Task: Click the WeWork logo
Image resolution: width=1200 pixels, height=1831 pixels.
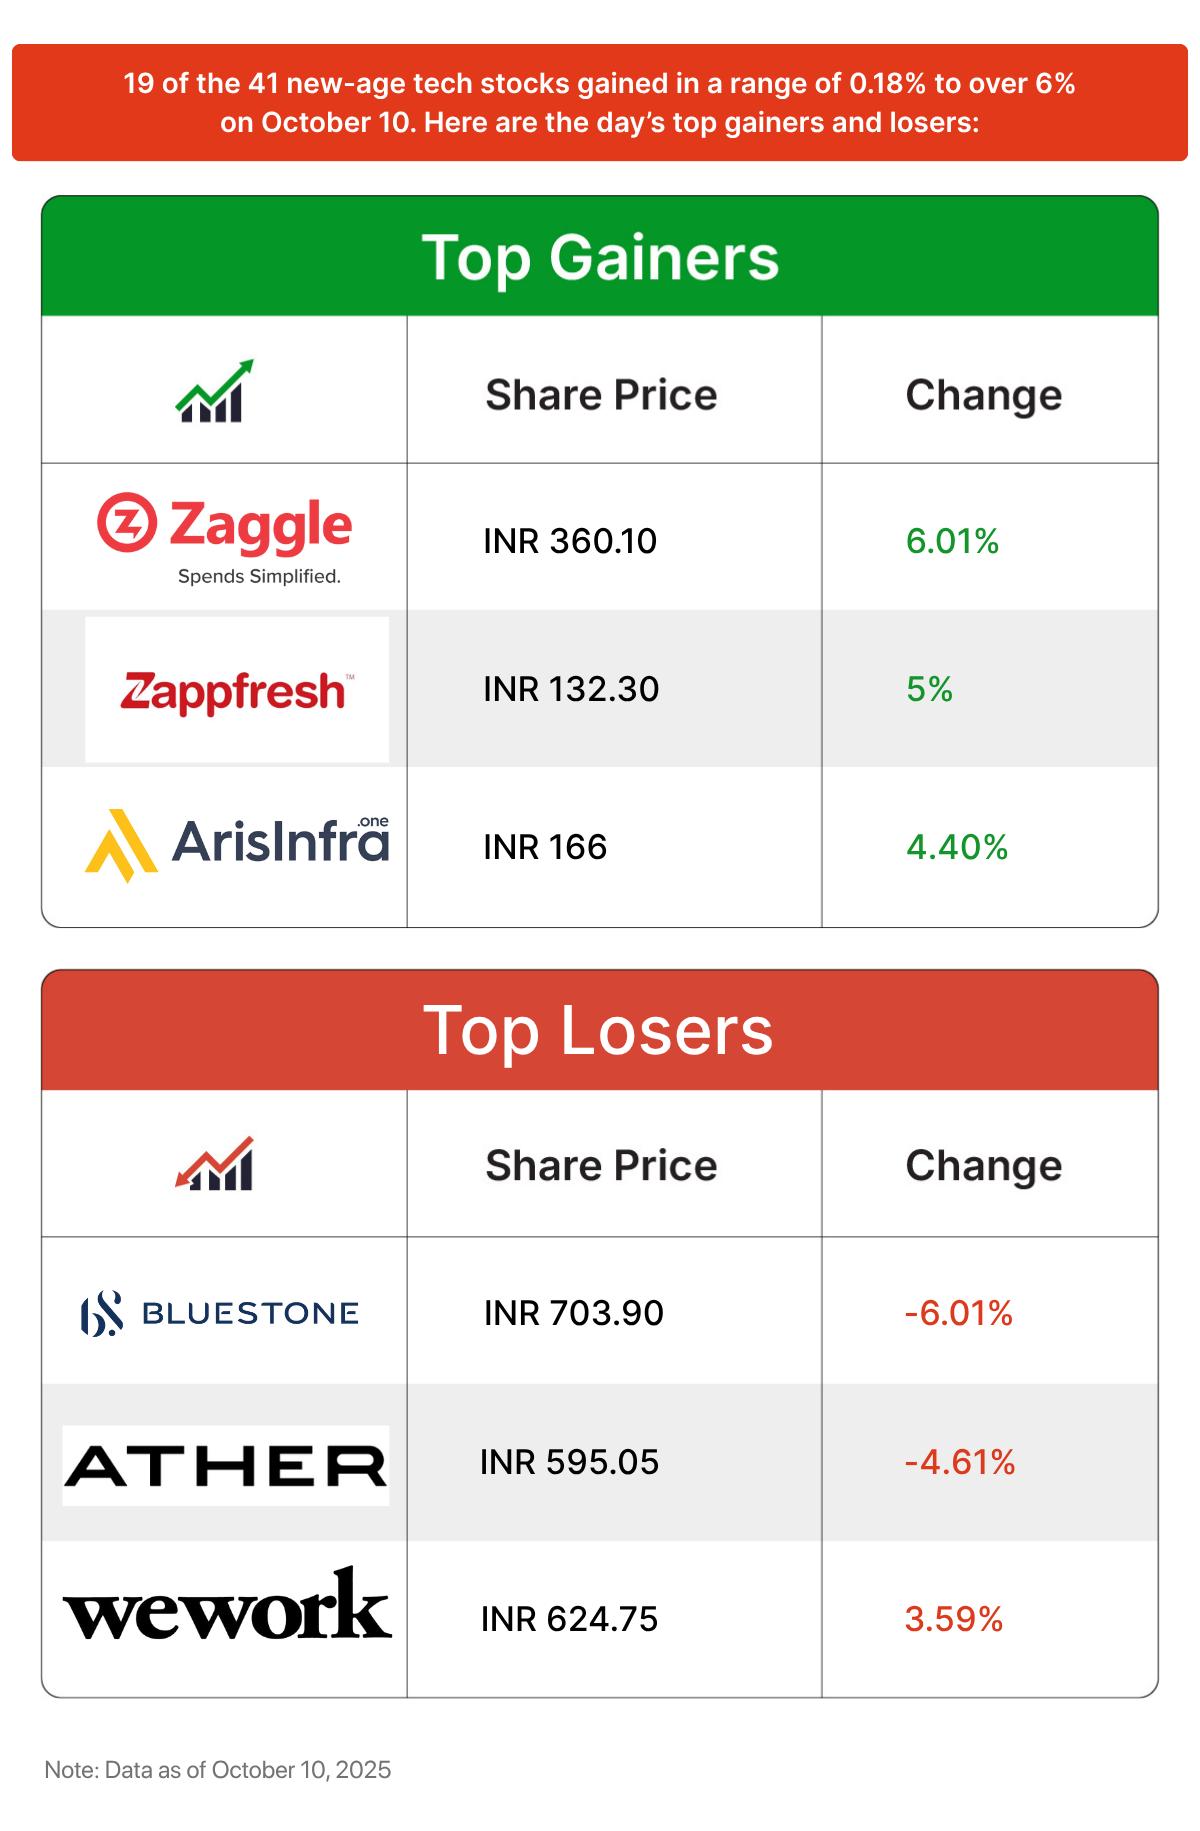Action: [x=227, y=1607]
